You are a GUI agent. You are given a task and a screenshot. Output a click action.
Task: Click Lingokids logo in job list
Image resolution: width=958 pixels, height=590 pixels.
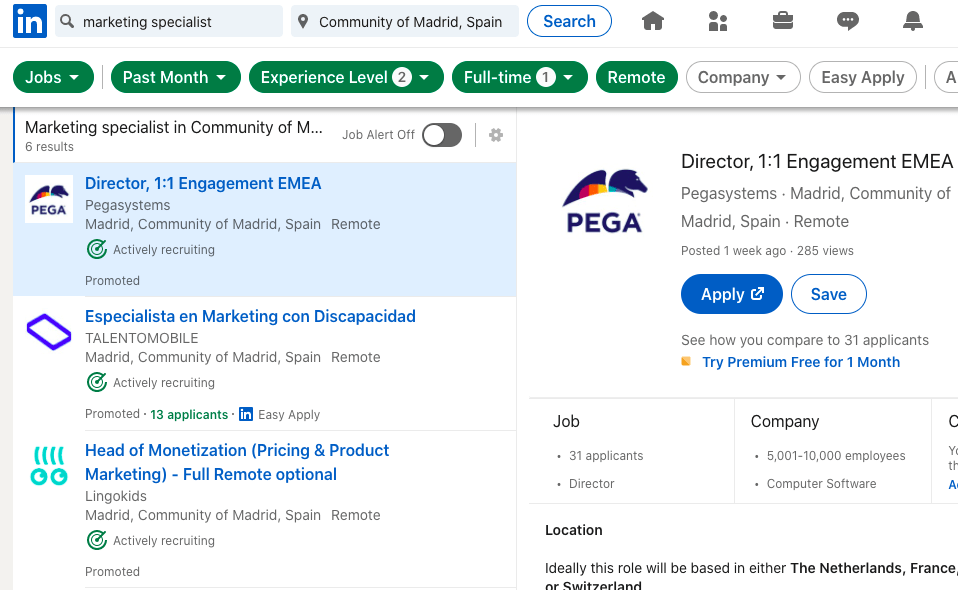click(49, 465)
